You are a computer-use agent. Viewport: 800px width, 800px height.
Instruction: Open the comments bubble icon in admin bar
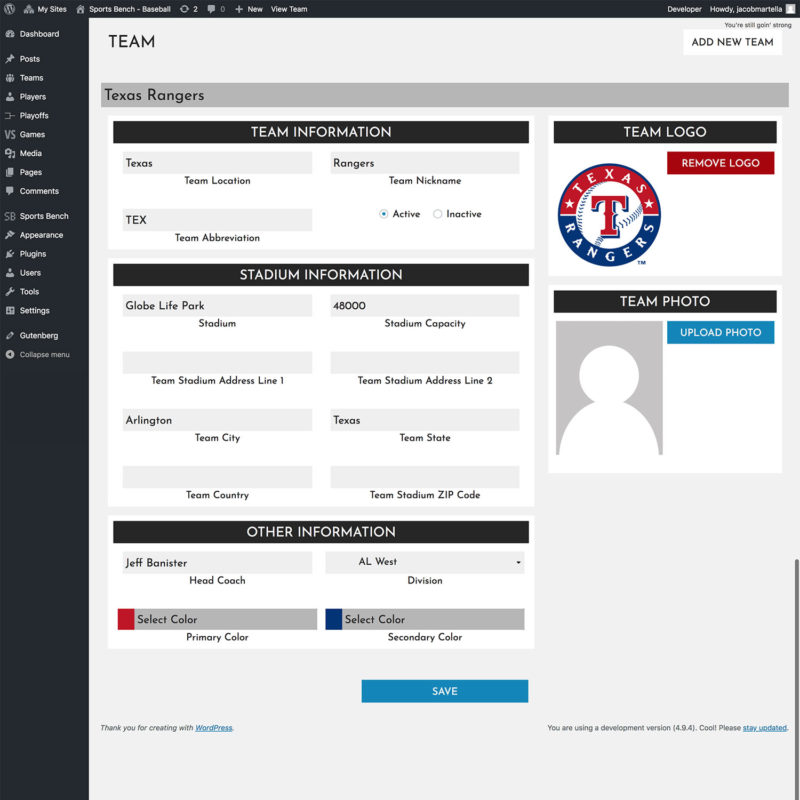tap(211, 9)
